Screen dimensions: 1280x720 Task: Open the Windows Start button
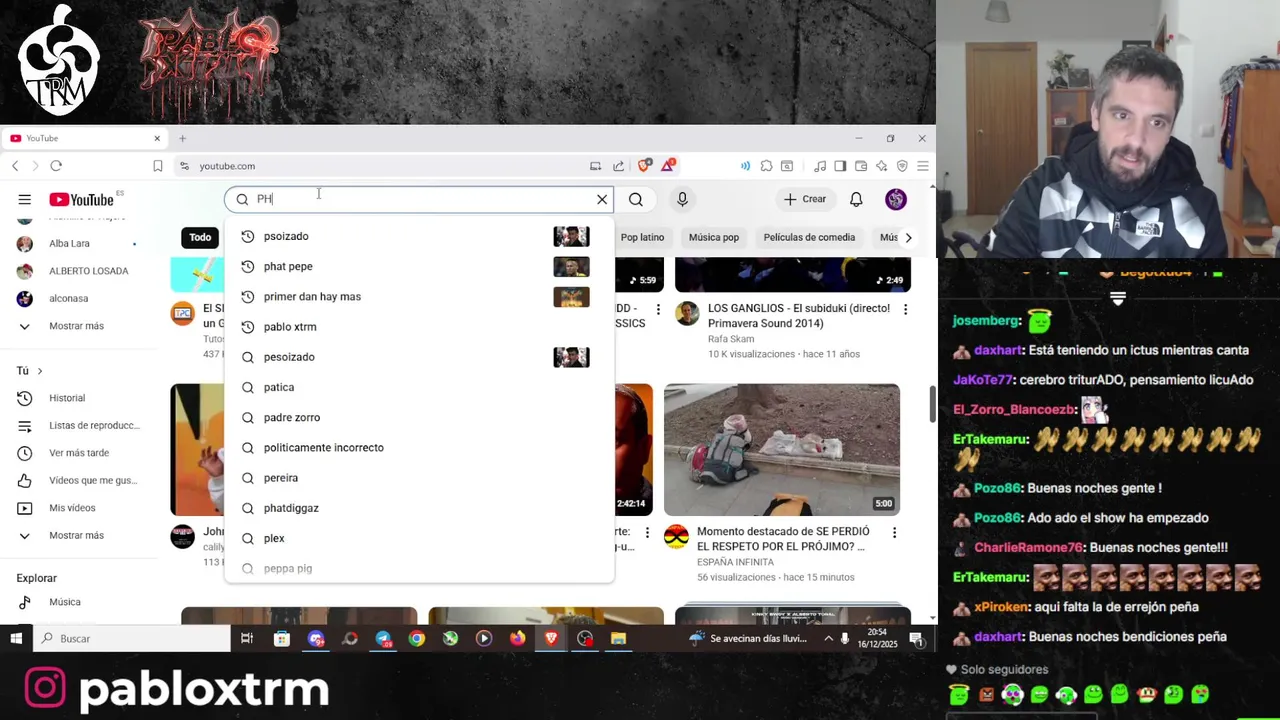(16, 638)
